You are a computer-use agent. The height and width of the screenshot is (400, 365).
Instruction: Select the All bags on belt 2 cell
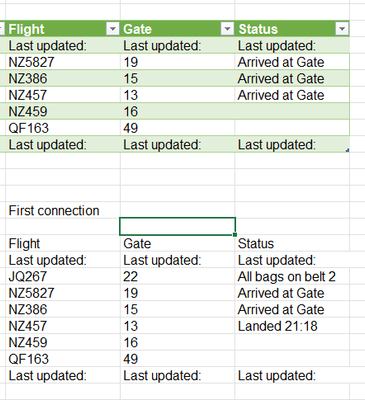[x=292, y=276]
